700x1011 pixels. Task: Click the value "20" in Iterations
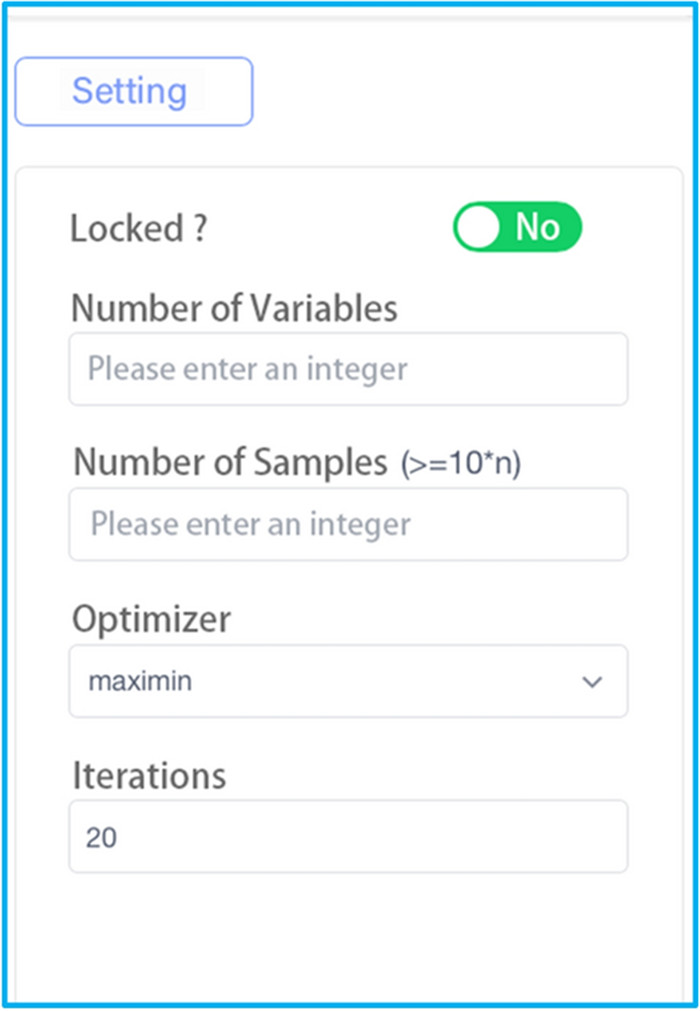pyautogui.click(x=102, y=837)
